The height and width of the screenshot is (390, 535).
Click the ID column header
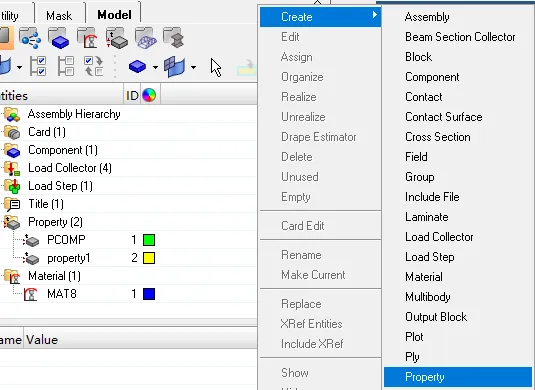click(132, 96)
